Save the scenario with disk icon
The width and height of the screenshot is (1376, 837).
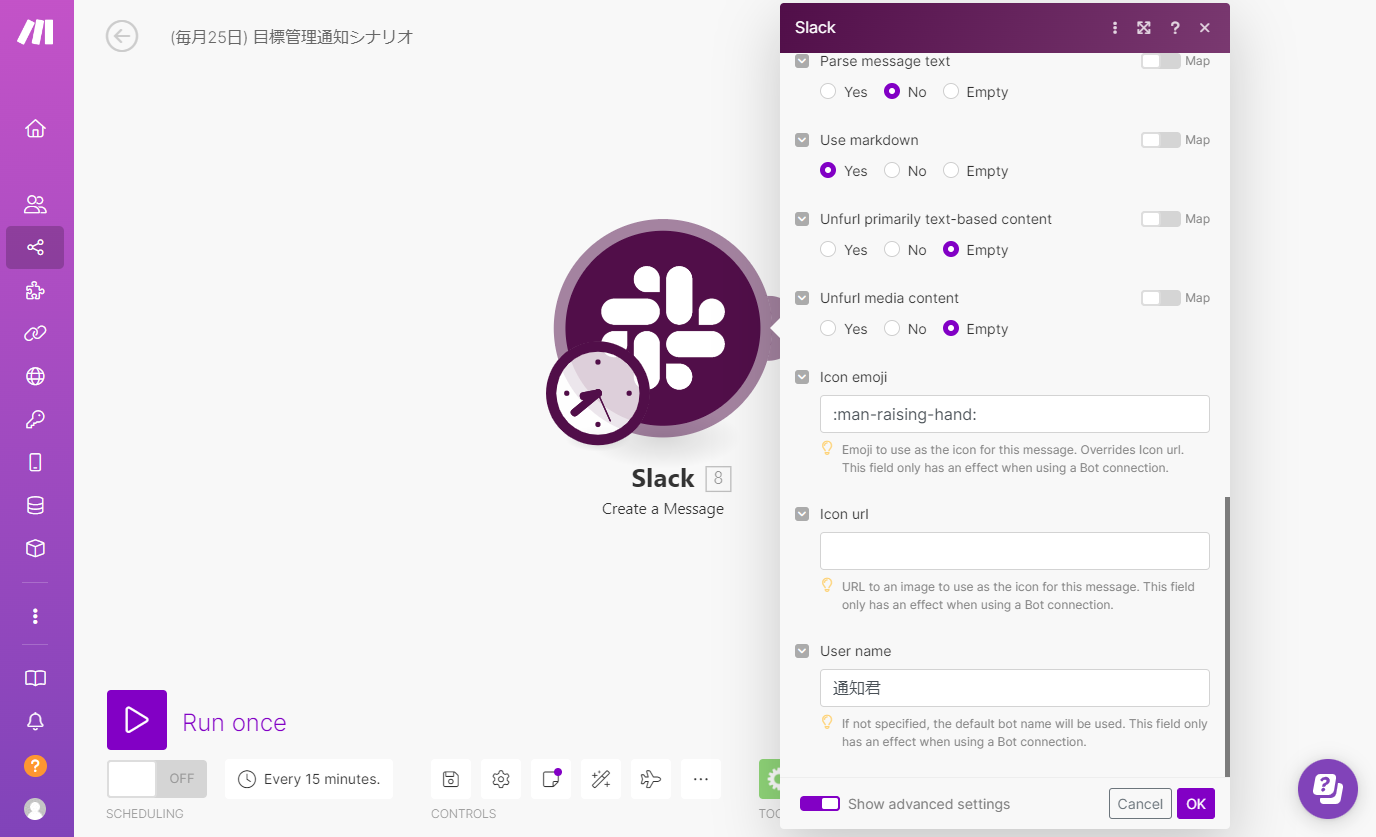point(451,779)
